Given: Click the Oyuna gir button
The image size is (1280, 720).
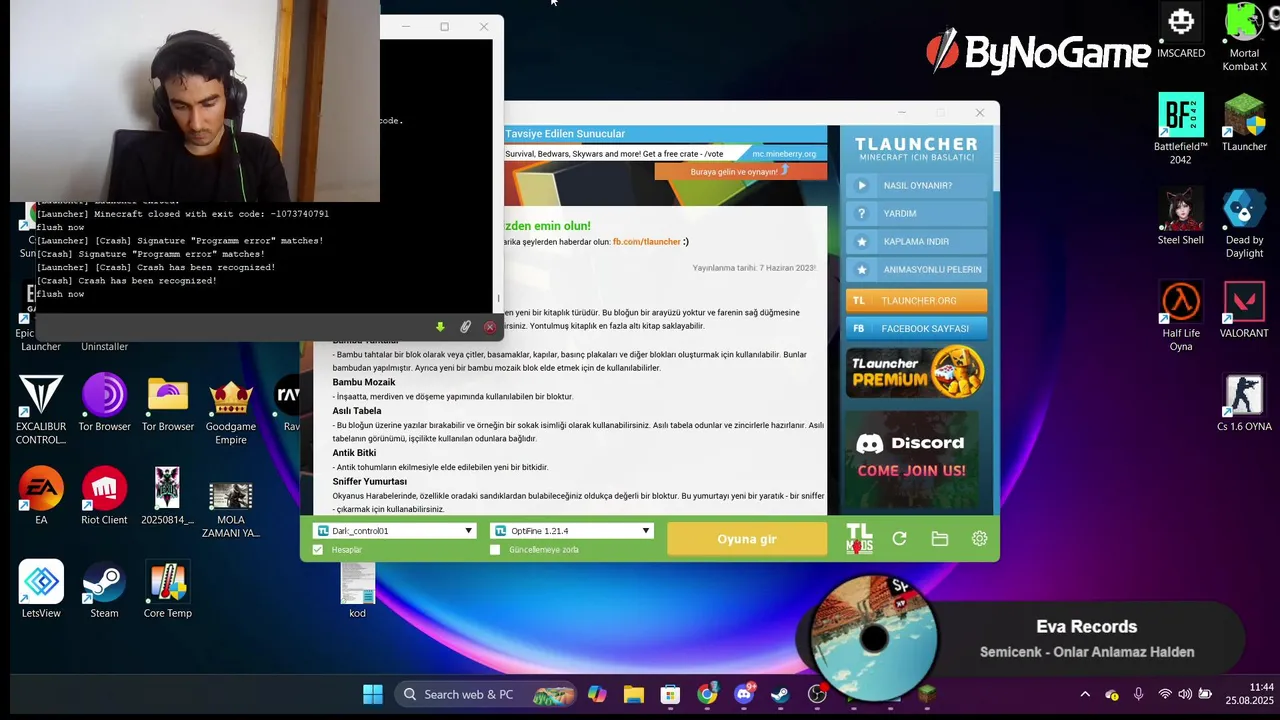Looking at the screenshot, I should [747, 539].
